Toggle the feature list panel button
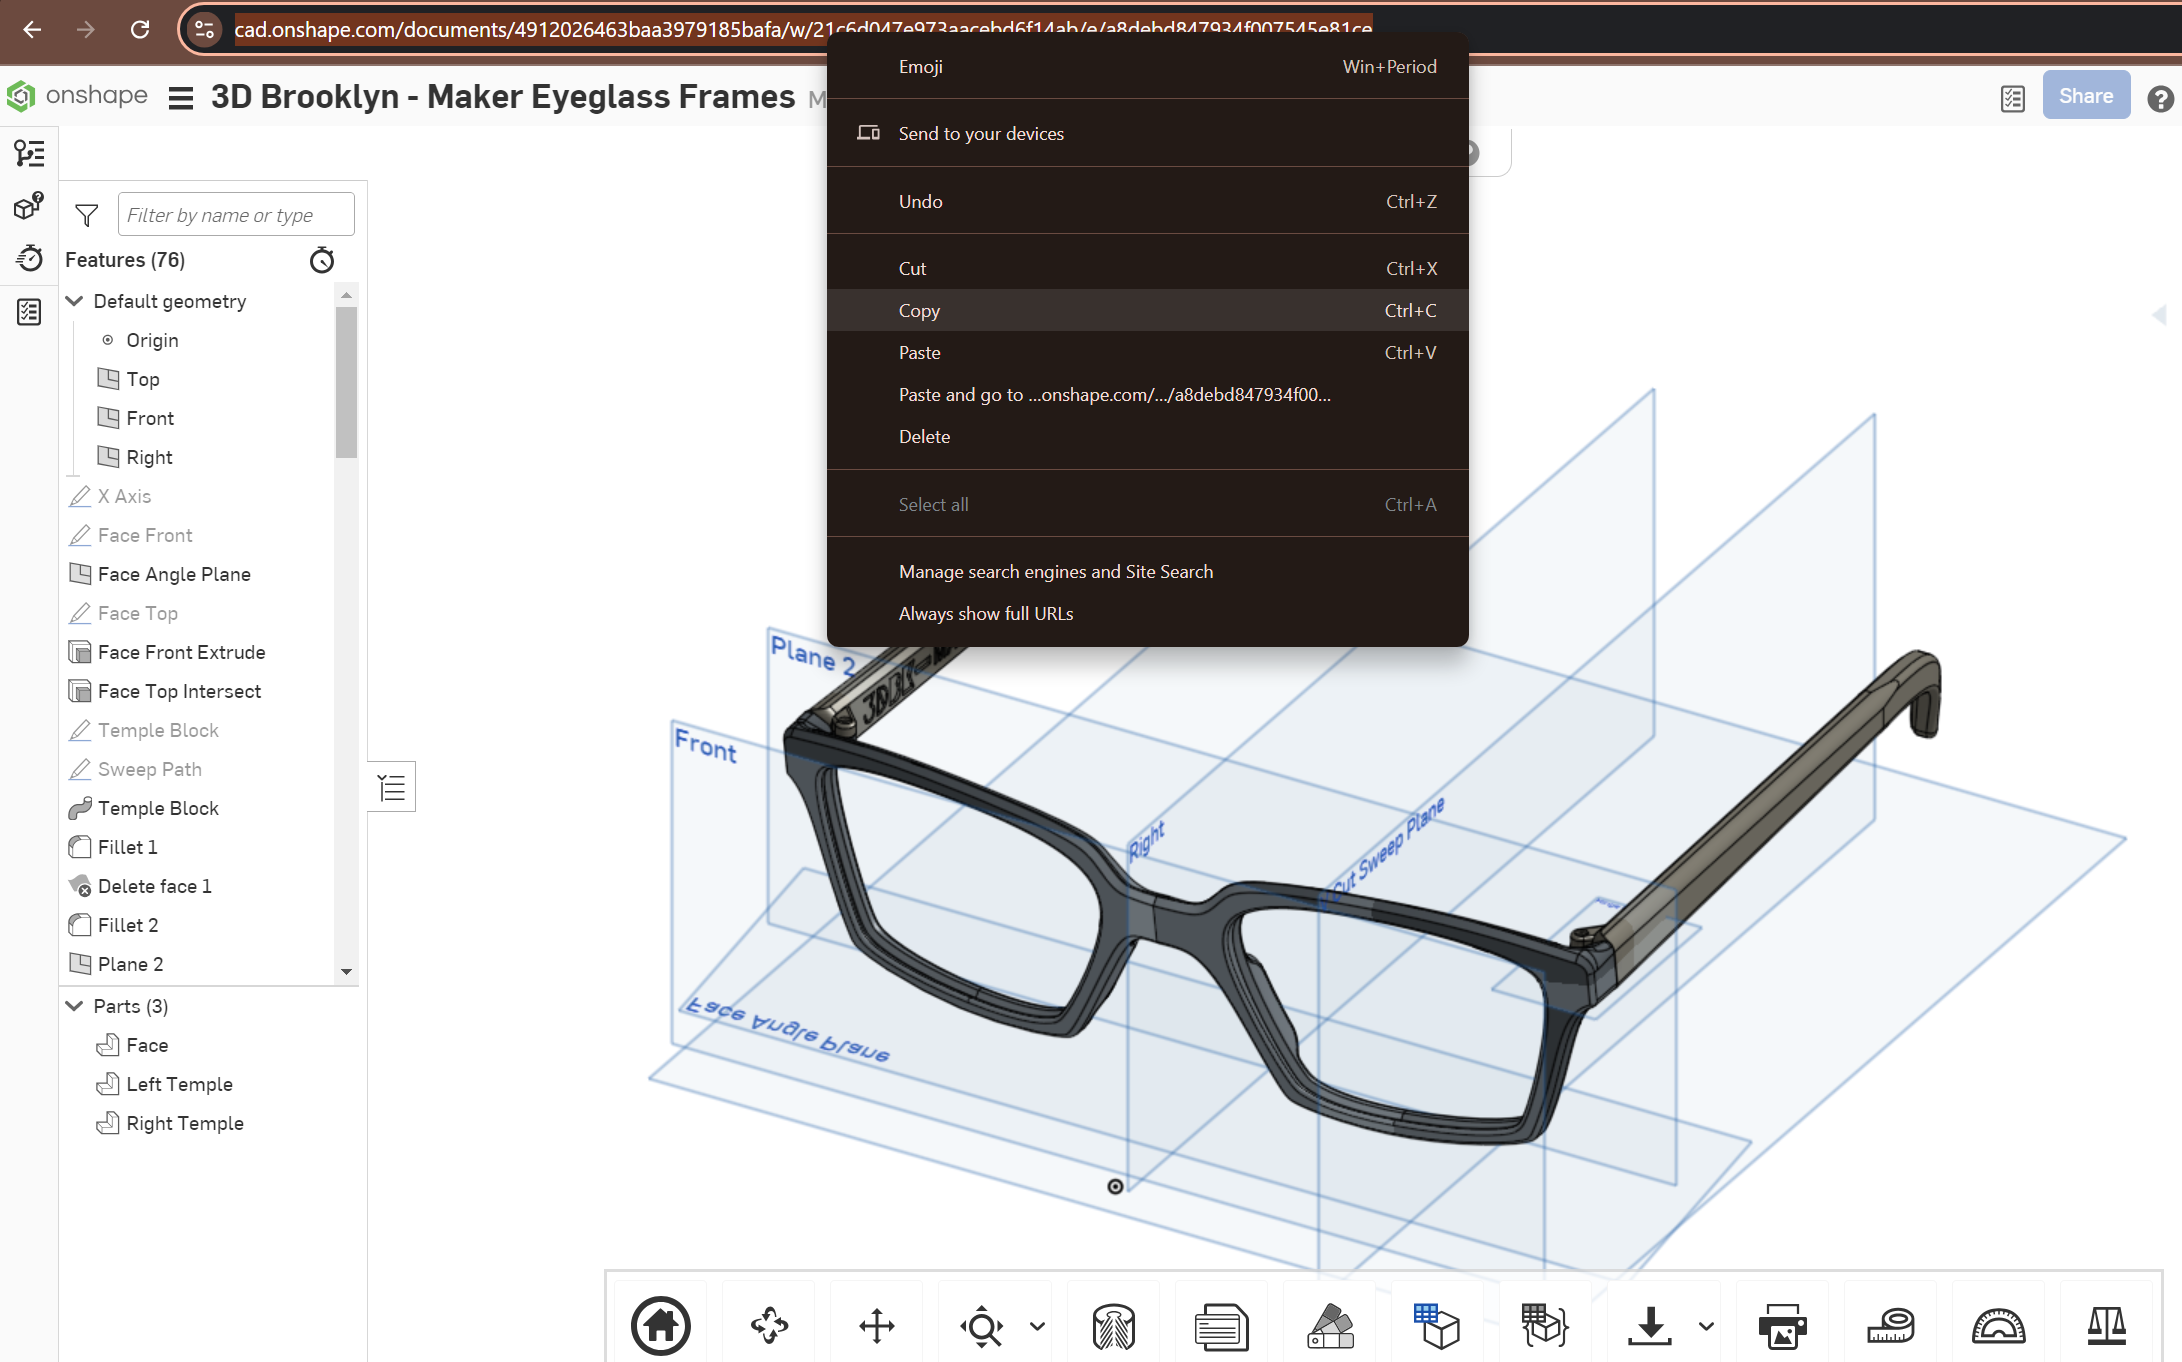2182x1362 pixels. tap(392, 788)
